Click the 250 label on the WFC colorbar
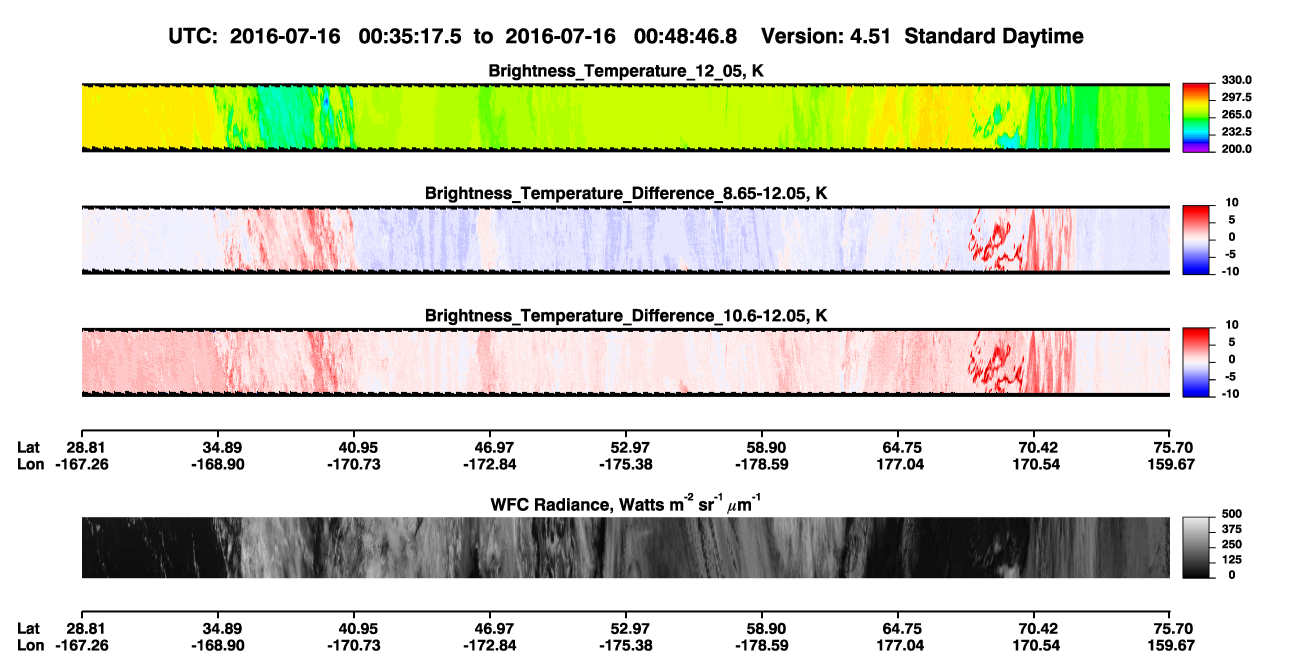Viewport: 1300px width, 667px height. [1230, 546]
